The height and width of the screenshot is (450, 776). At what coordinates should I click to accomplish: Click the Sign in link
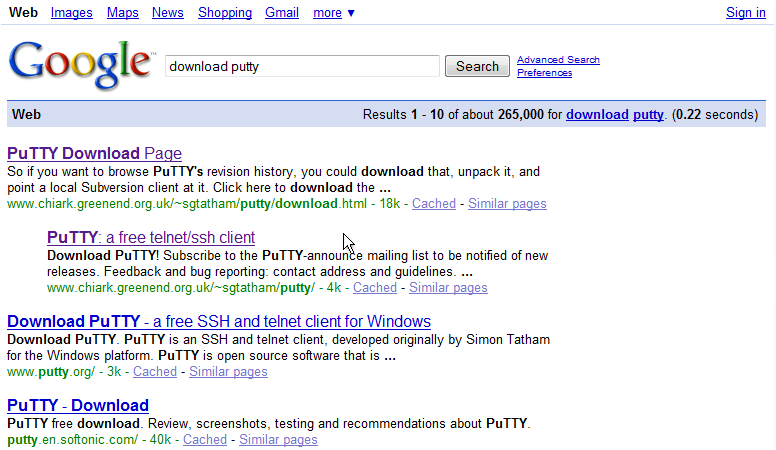(x=745, y=12)
